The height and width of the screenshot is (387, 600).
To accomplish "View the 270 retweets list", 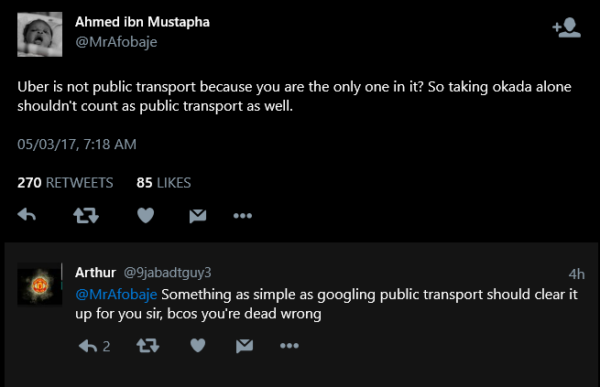I will [65, 183].
